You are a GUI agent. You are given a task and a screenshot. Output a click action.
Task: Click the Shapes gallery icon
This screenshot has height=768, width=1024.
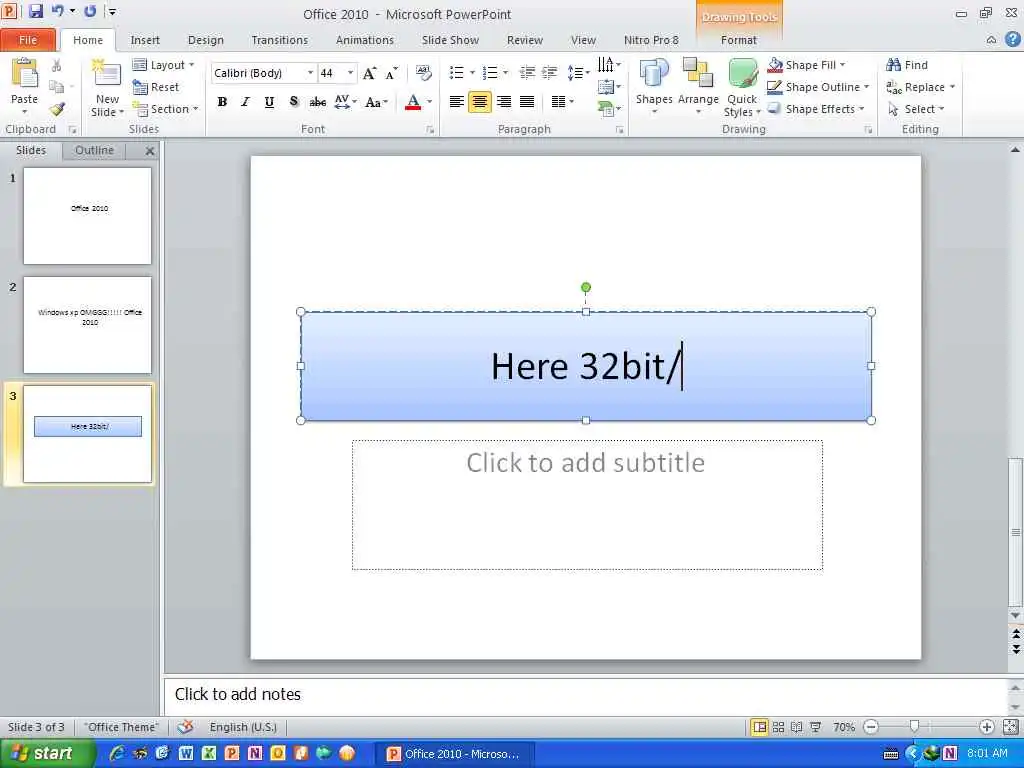[654, 73]
